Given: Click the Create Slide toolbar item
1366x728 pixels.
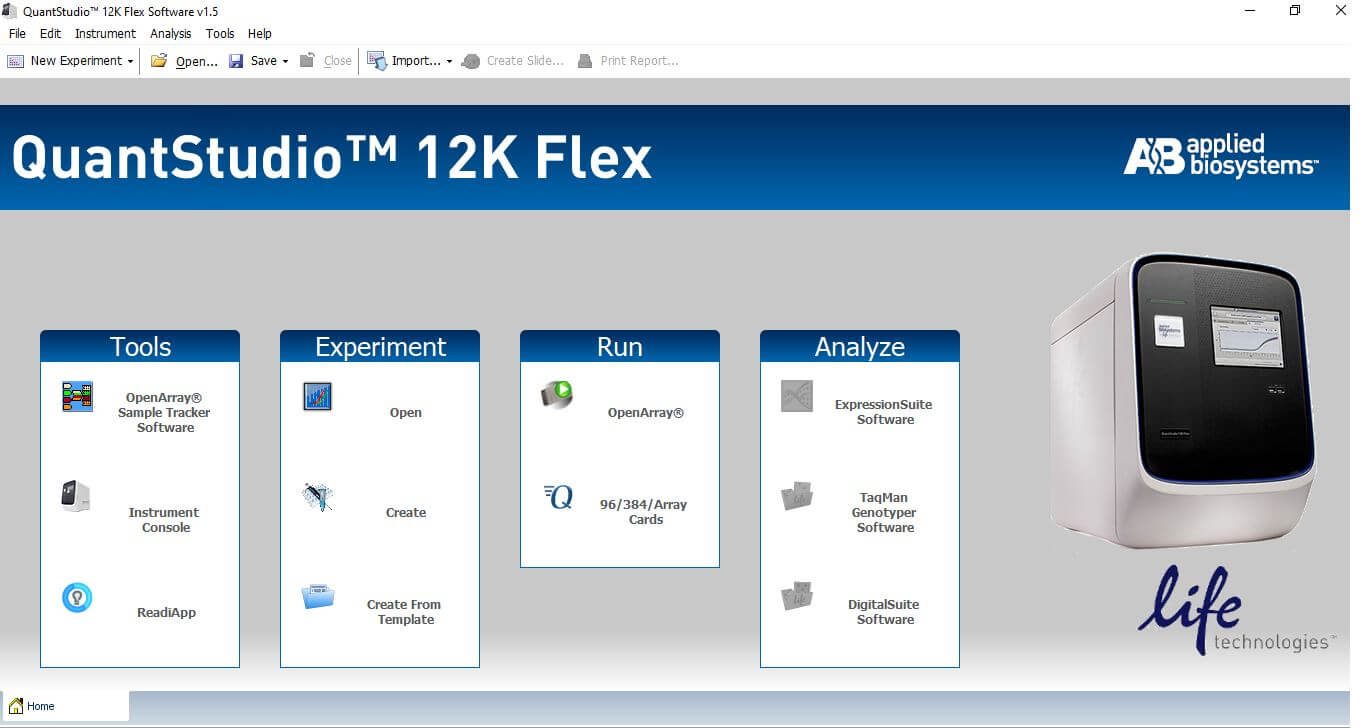Looking at the screenshot, I should coord(512,61).
